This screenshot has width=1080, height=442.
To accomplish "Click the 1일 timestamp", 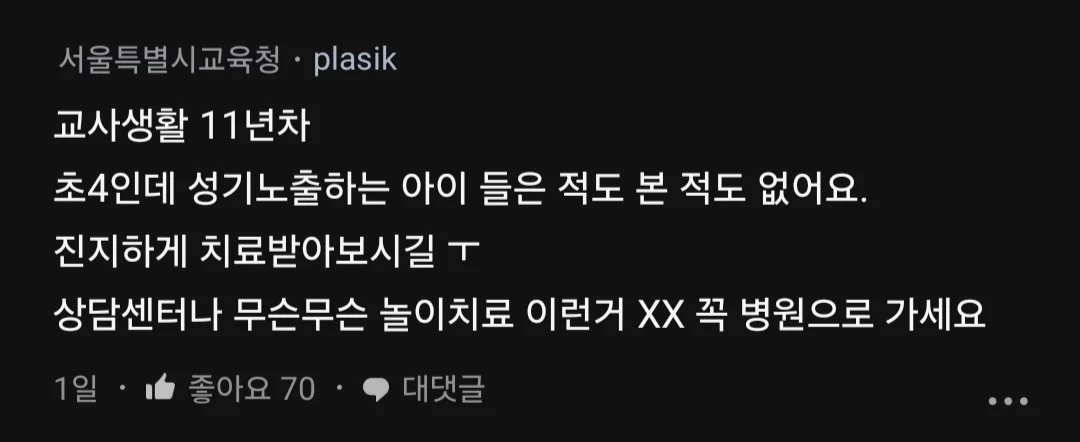I will point(76,390).
